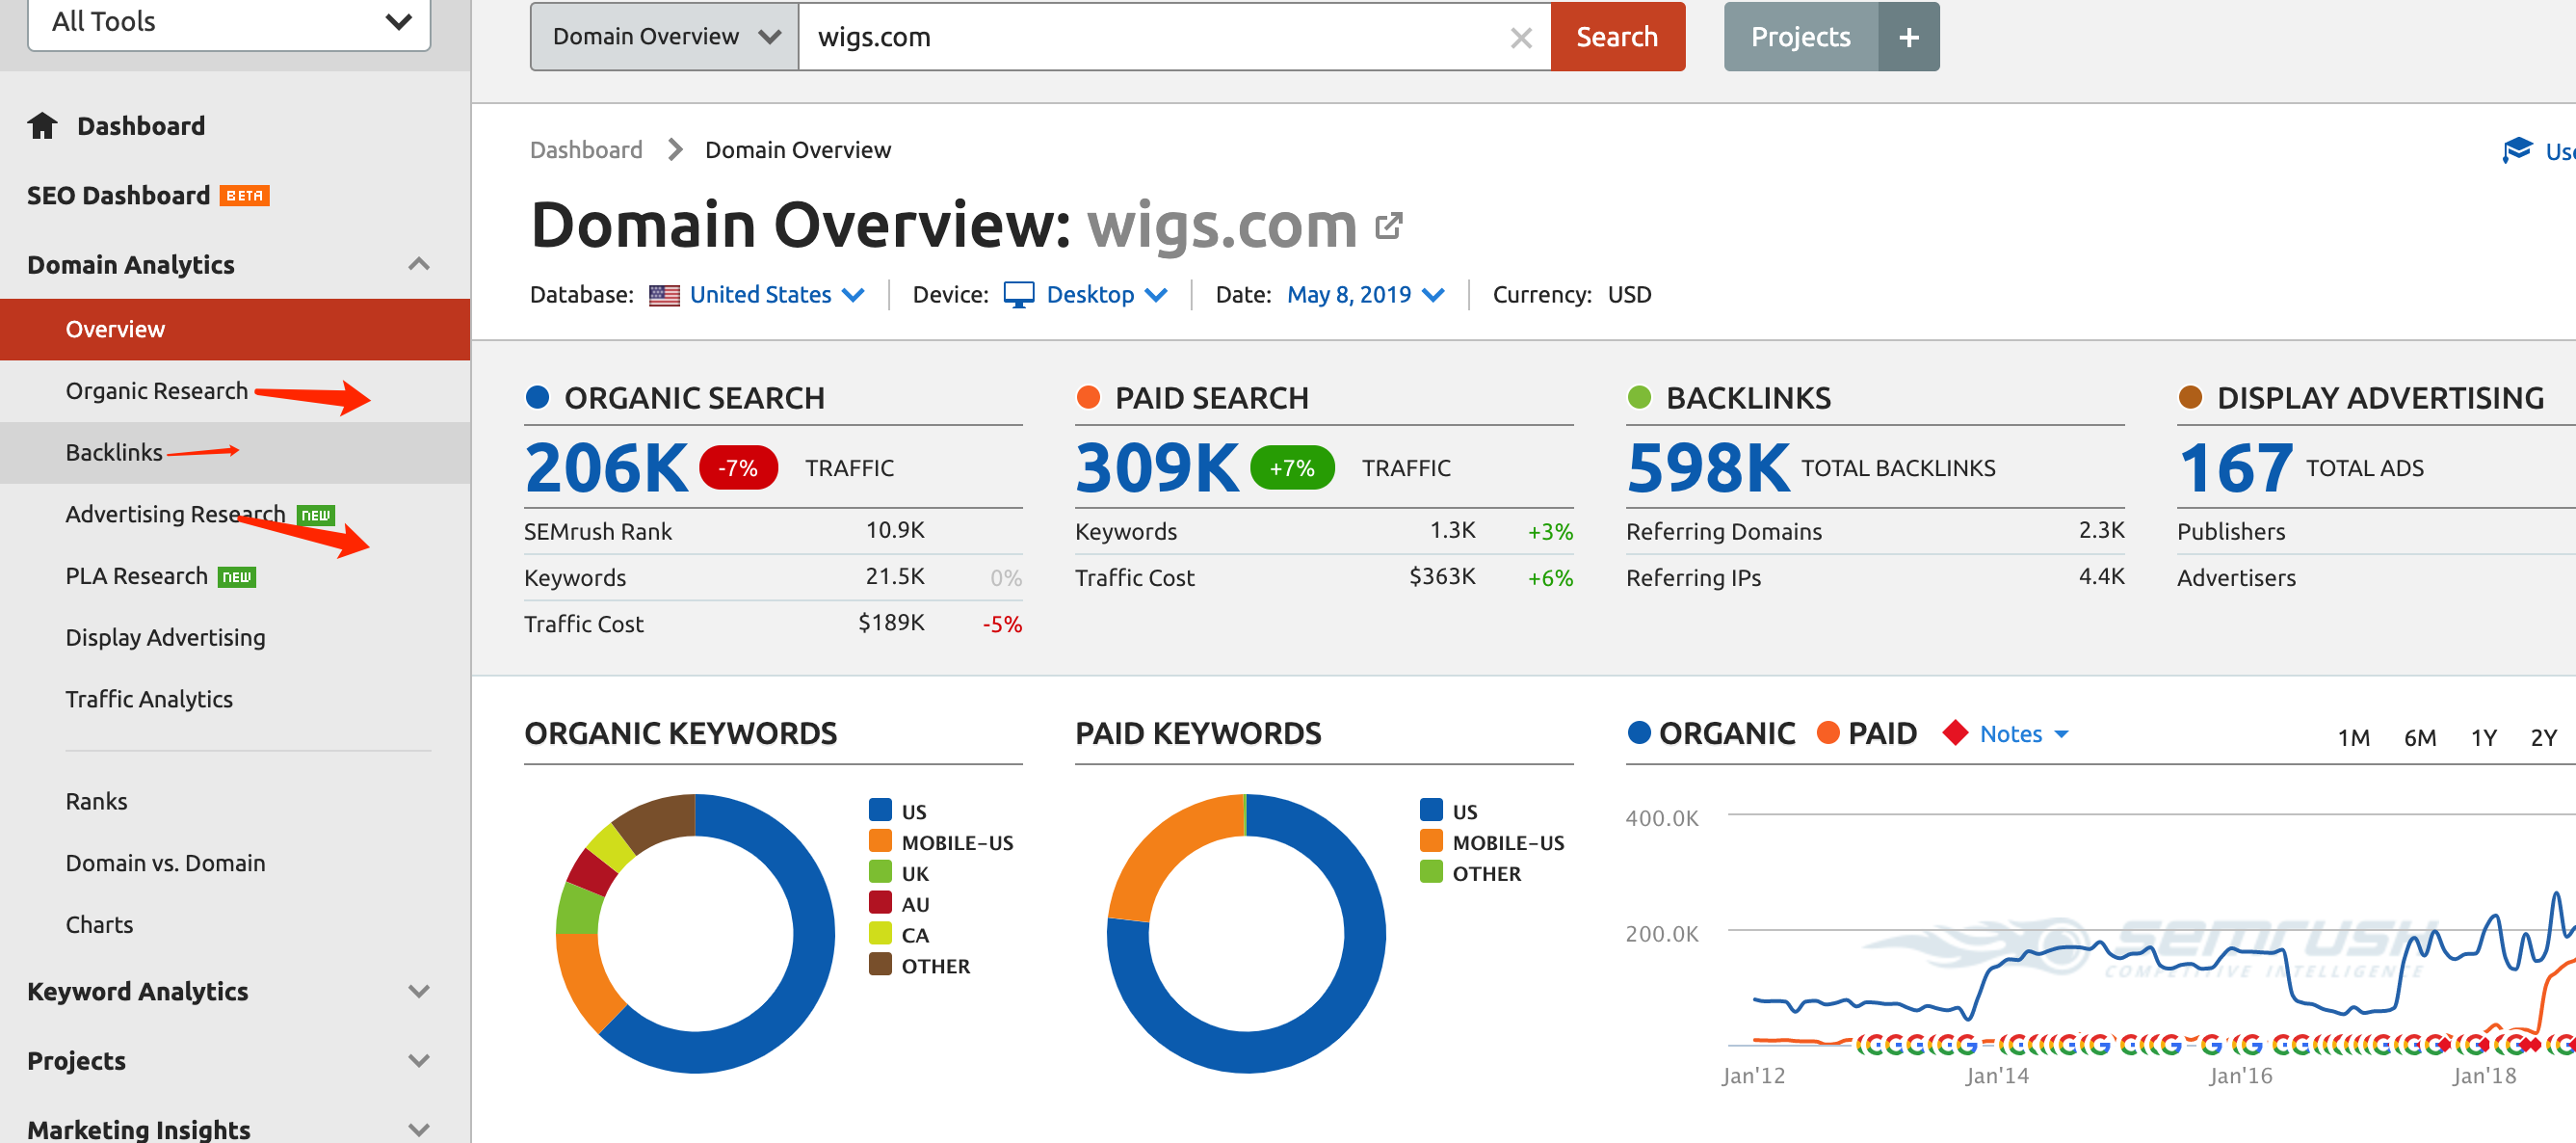This screenshot has height=1143, width=2576.
Task: Open the Desktop device dropdown
Action: tap(1106, 295)
